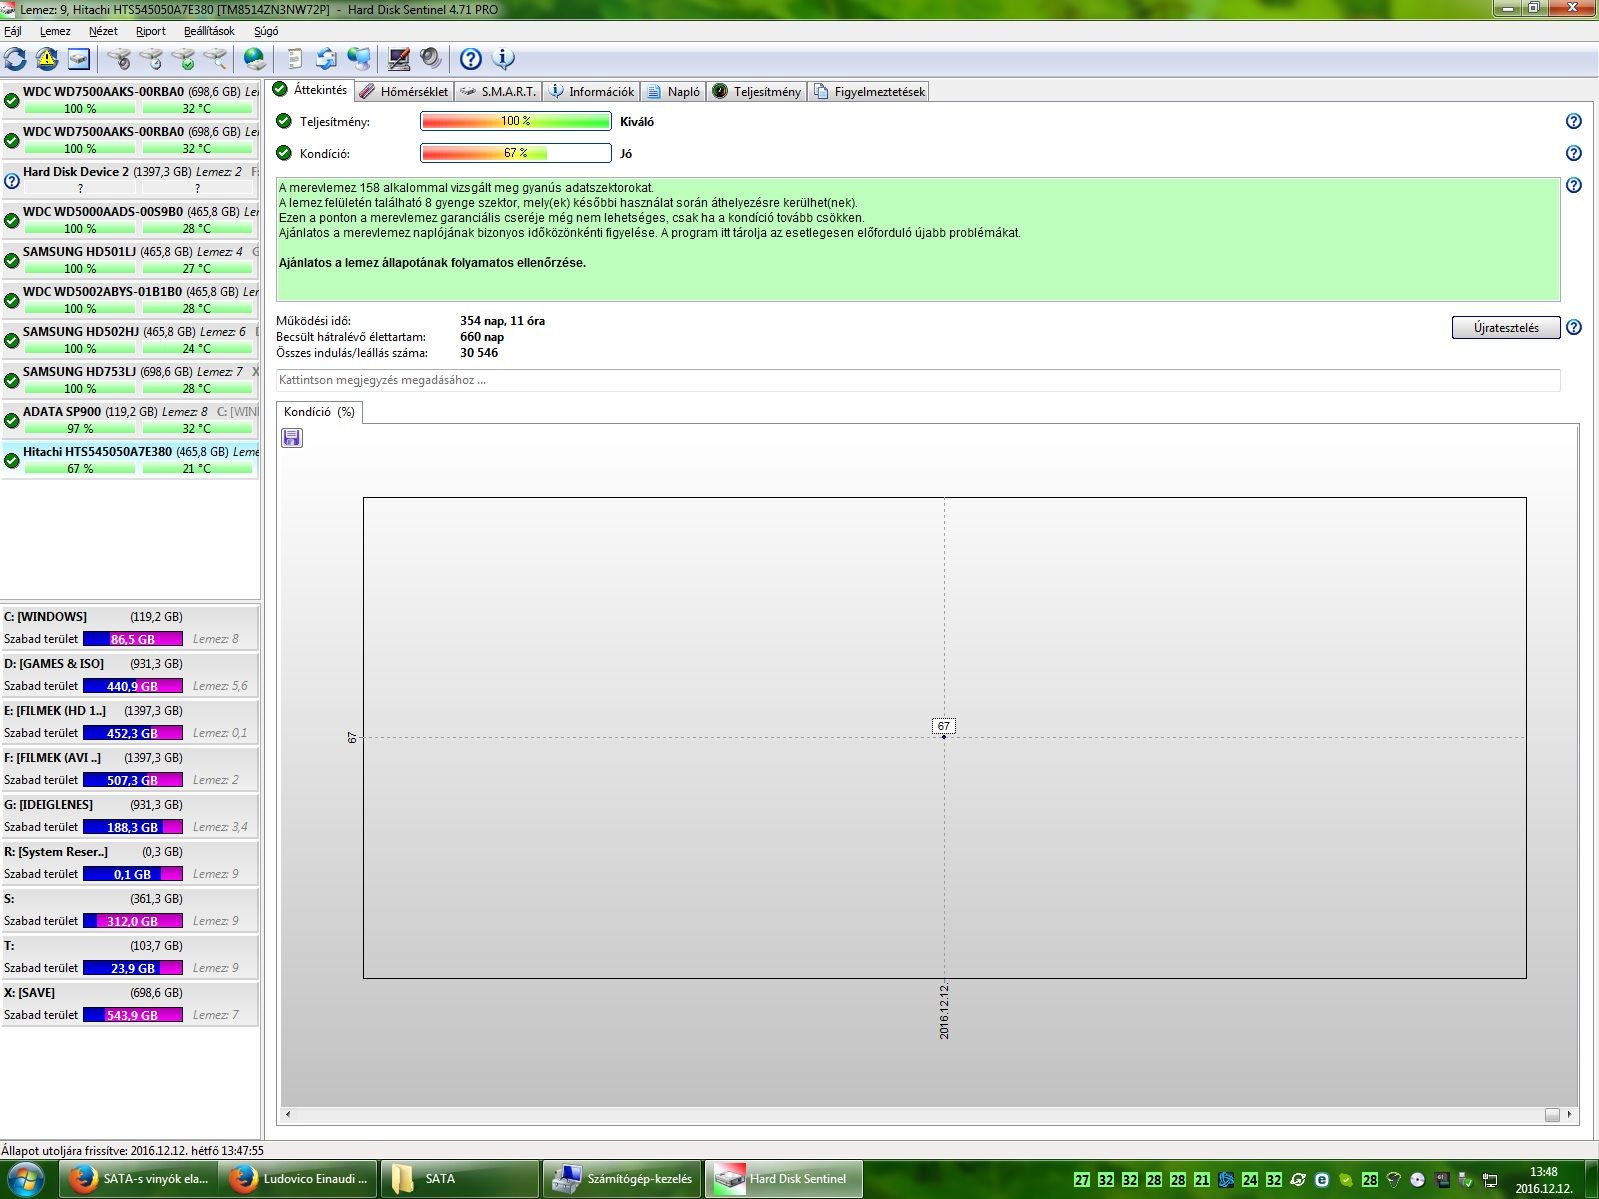Click the disk with green checkmark icon
The width and height of the screenshot is (1599, 1199).
pyautogui.click(x=183, y=59)
